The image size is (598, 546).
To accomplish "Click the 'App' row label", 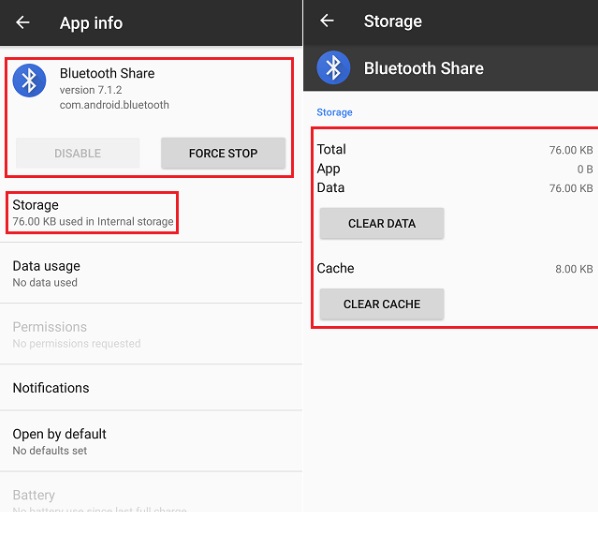I will point(328,169).
